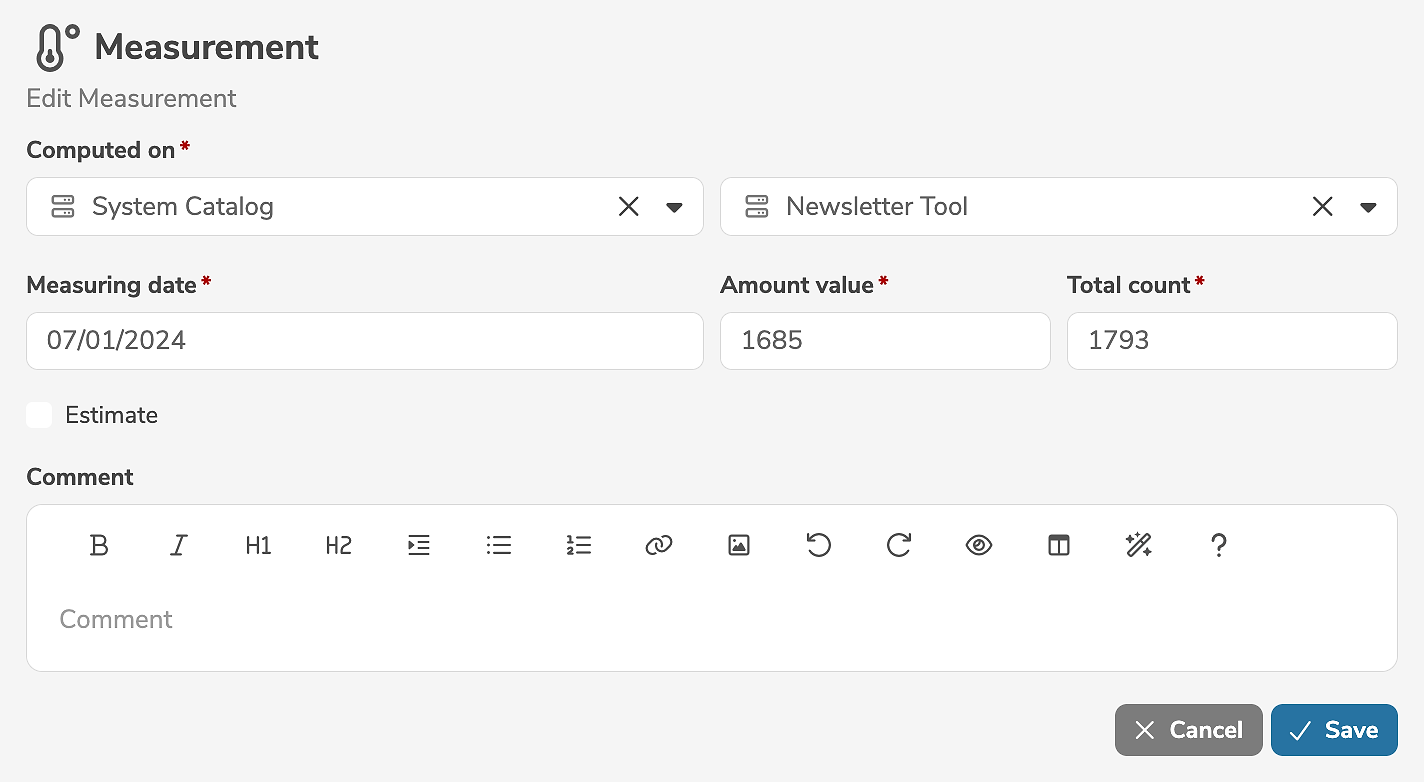This screenshot has height=782, width=1424.
Task: Expand the System Catalog dropdown
Action: point(674,207)
